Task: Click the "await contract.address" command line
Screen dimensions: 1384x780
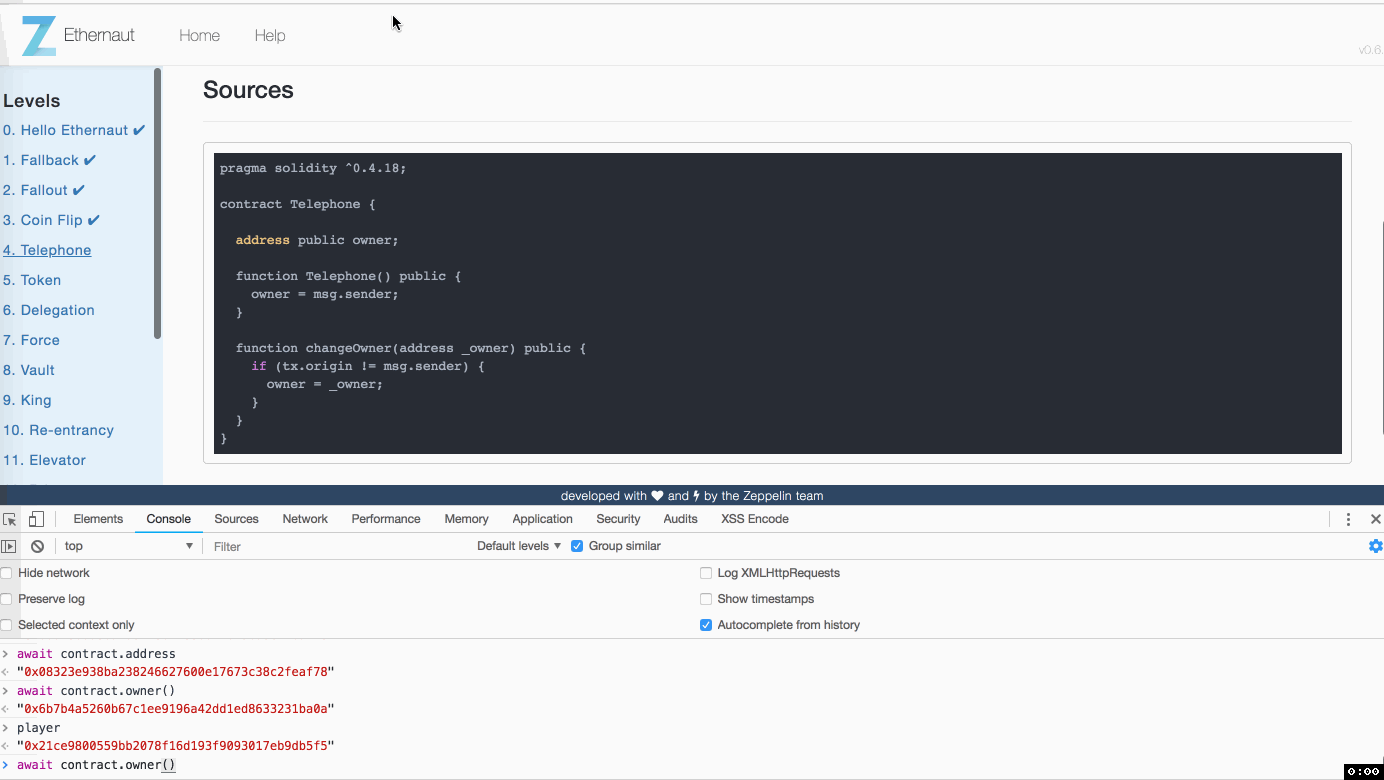Action: [96, 654]
